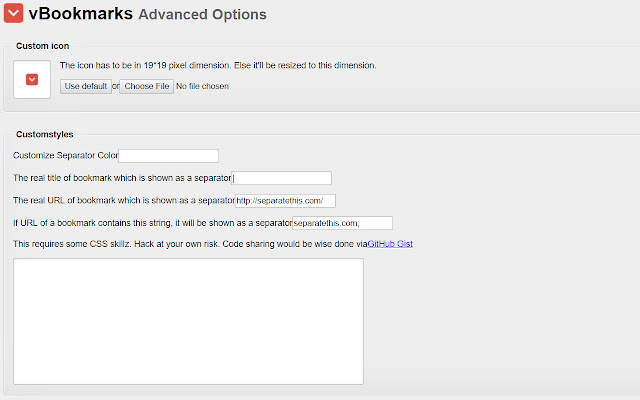Click the custom icon preview box
This screenshot has width=640, height=400.
[x=32, y=79]
